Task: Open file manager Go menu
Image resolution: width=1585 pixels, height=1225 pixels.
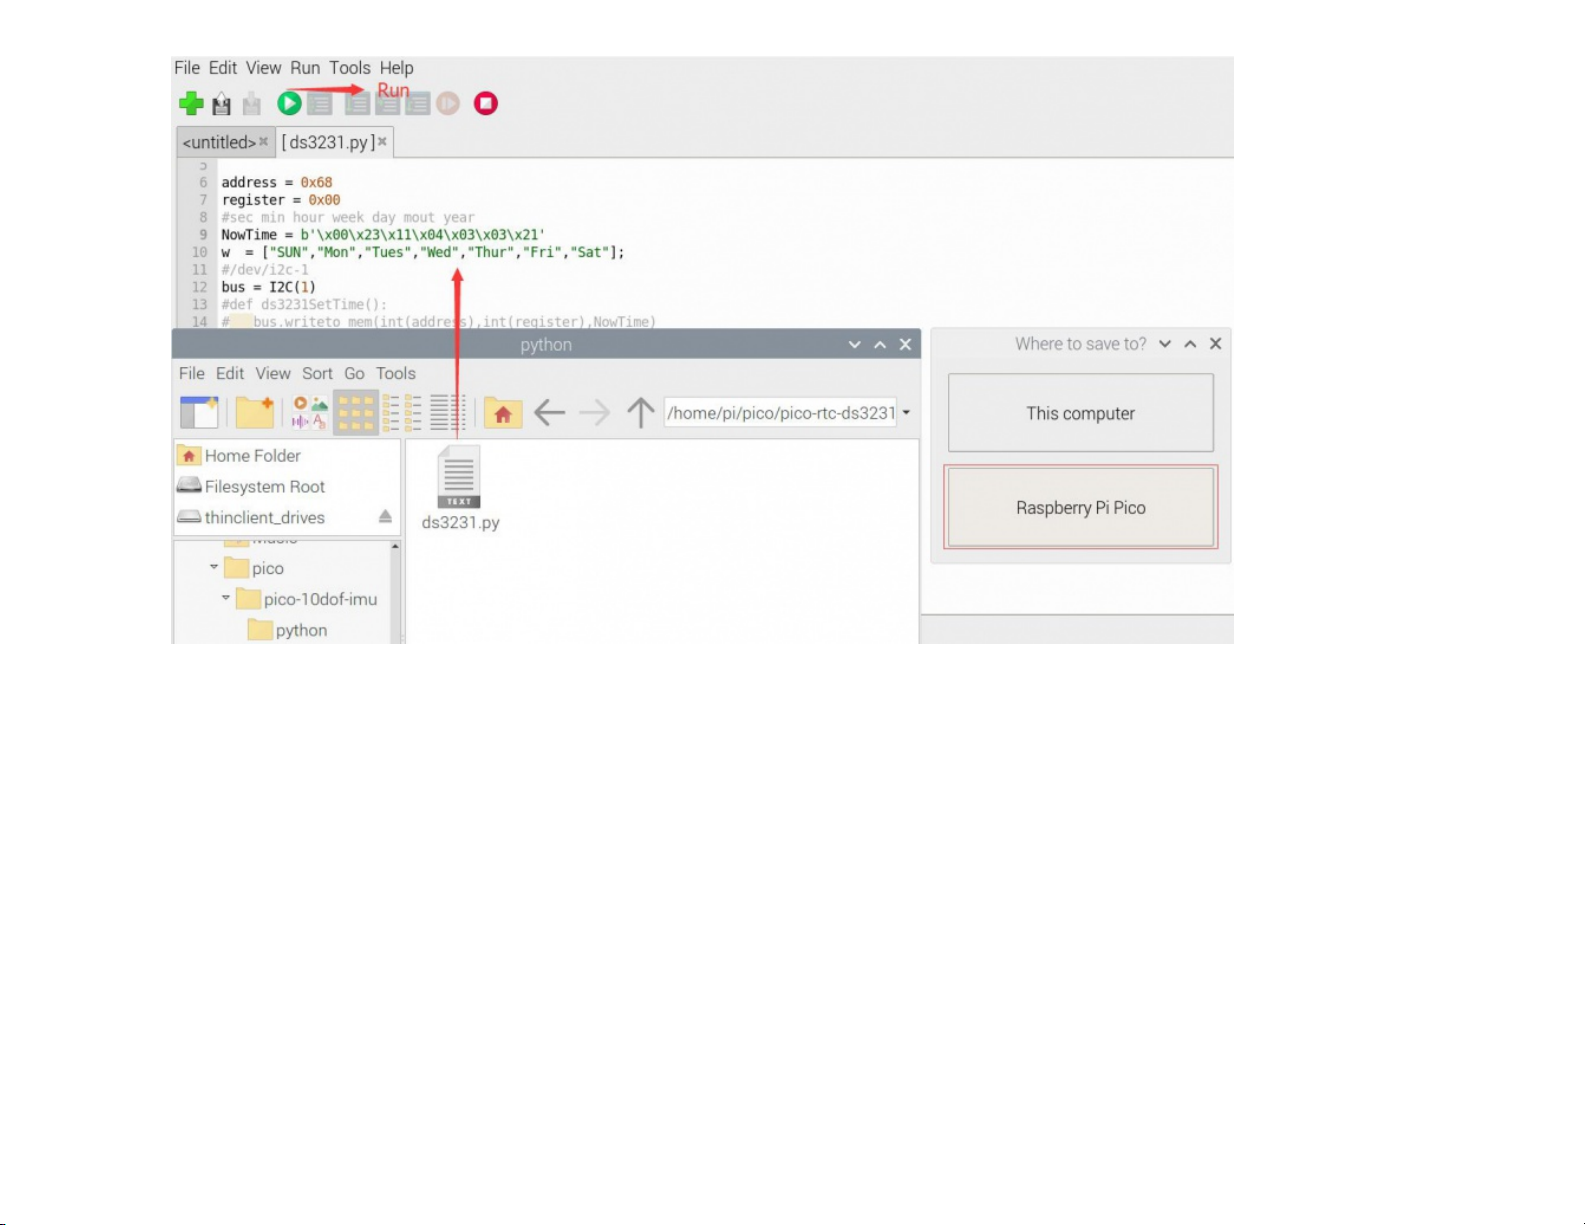Action: pos(355,373)
